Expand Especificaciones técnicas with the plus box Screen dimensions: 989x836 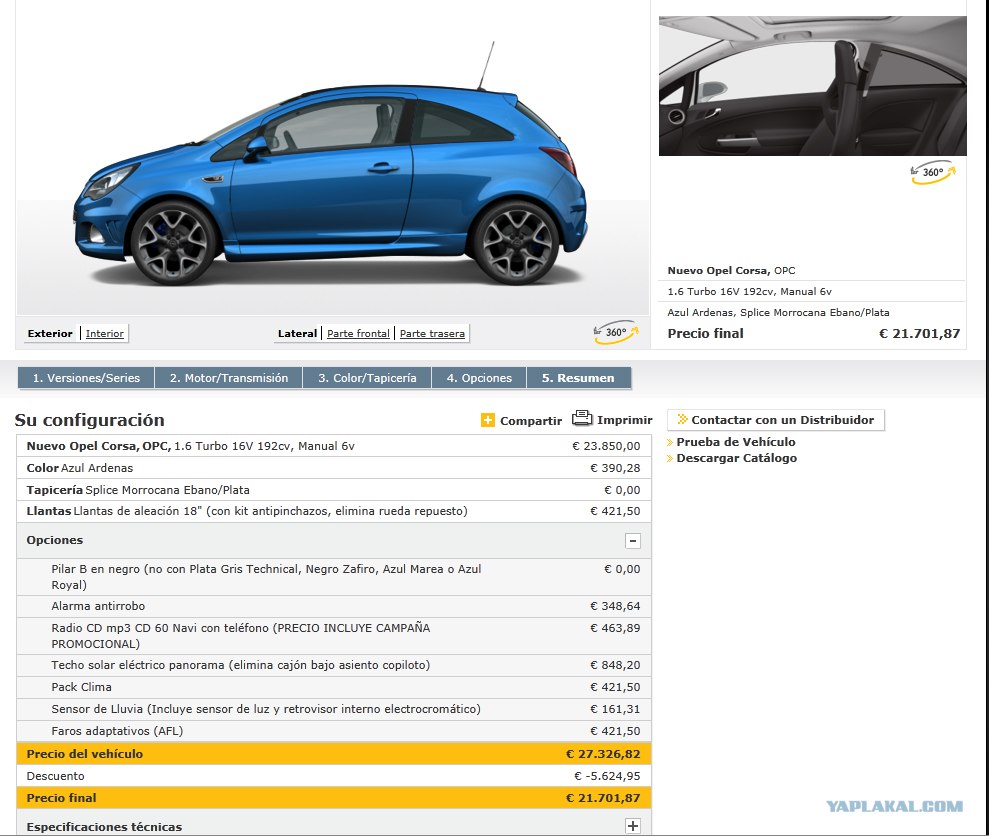coord(633,825)
